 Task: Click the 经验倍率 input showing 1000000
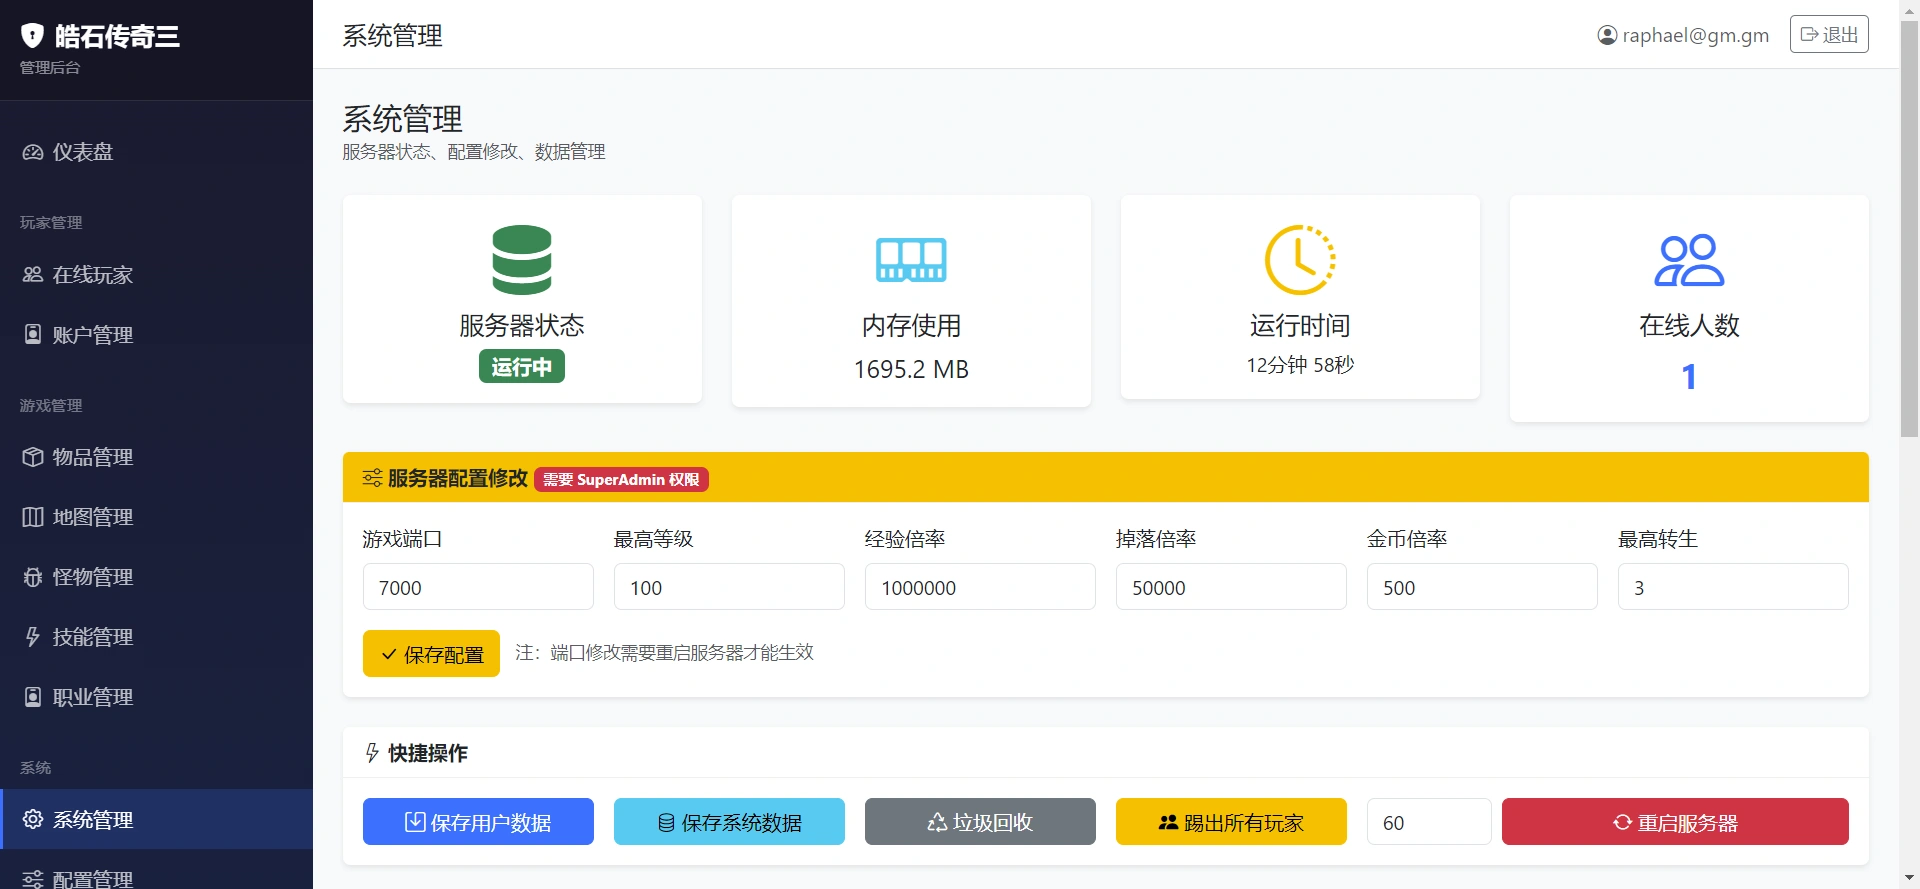pos(979,587)
